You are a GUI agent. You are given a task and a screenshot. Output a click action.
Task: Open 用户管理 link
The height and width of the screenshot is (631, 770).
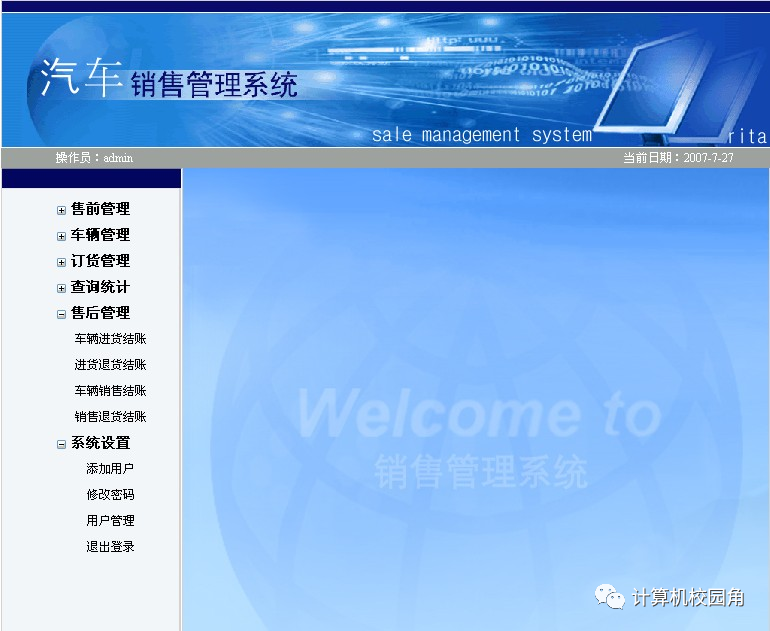click(x=110, y=521)
